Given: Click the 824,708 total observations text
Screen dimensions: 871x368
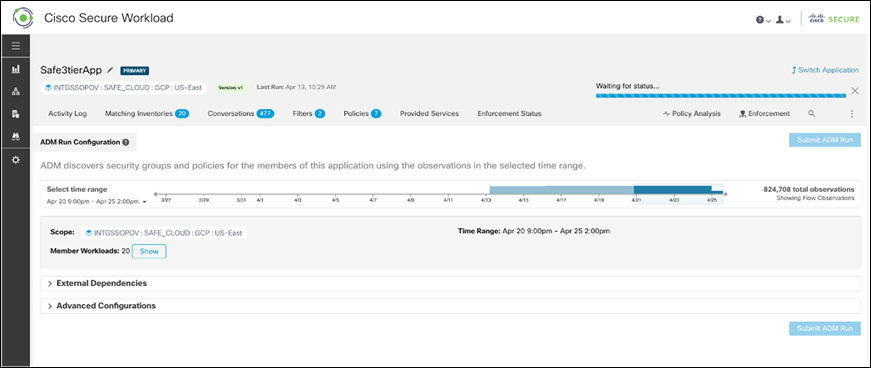Looking at the screenshot, I should [809, 189].
